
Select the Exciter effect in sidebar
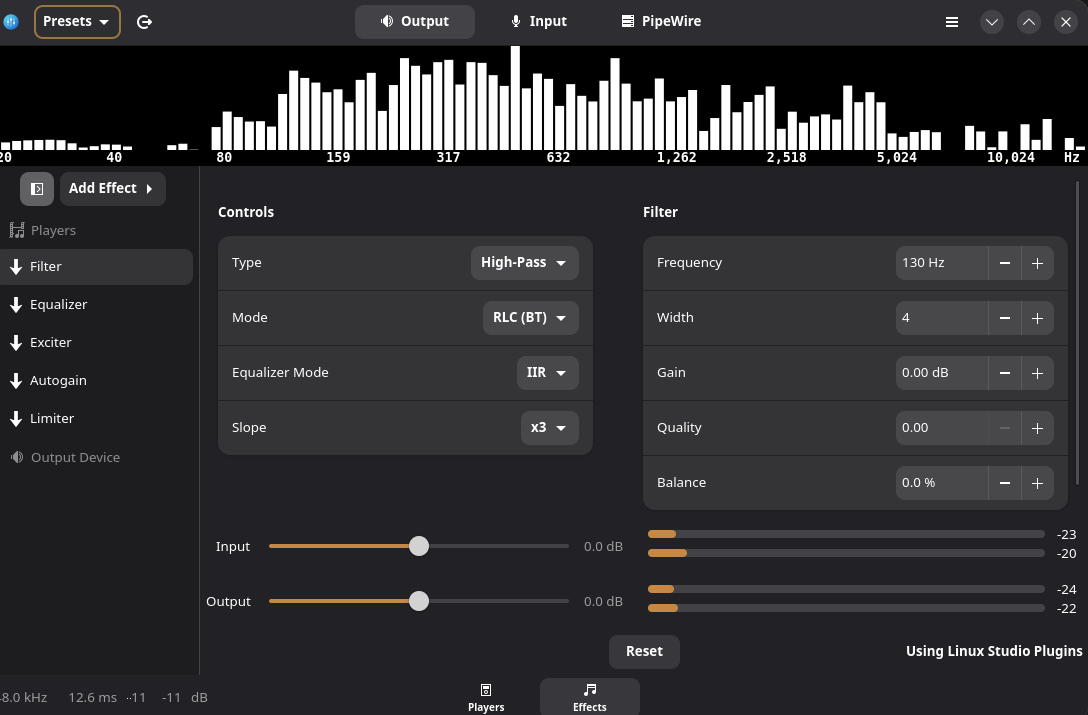(x=96, y=343)
